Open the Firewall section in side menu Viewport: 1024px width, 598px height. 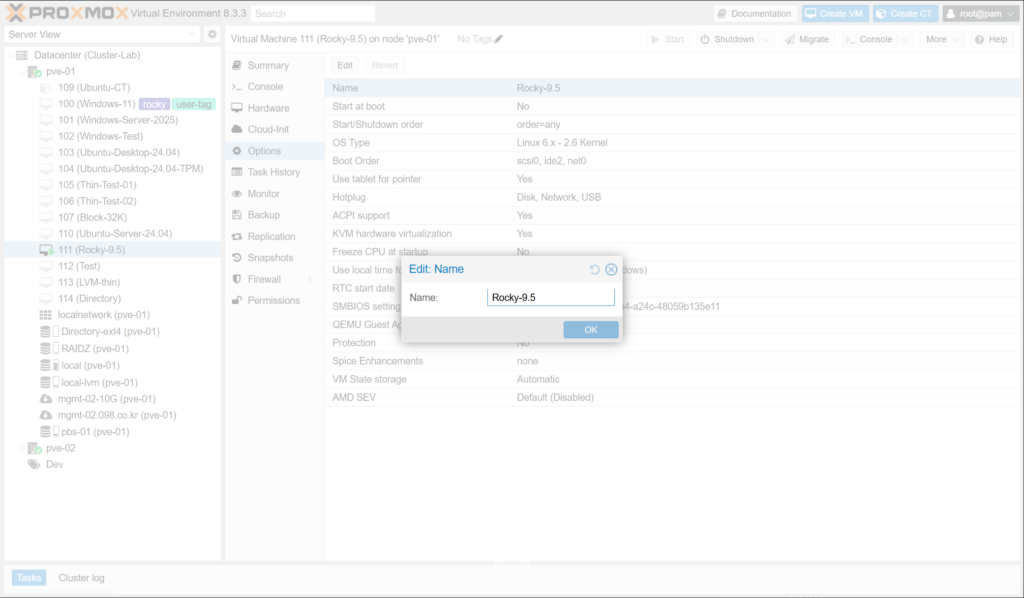[264, 279]
